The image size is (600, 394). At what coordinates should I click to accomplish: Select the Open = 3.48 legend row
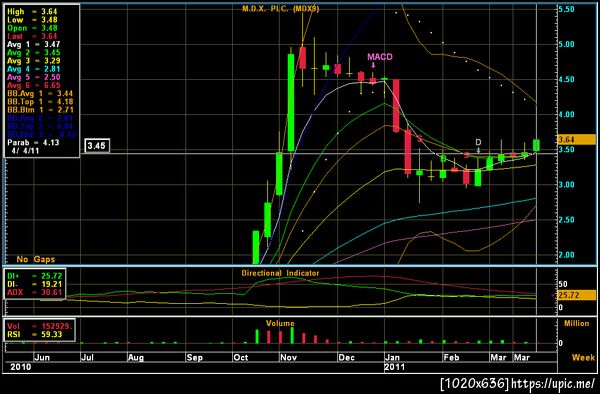tap(32, 28)
